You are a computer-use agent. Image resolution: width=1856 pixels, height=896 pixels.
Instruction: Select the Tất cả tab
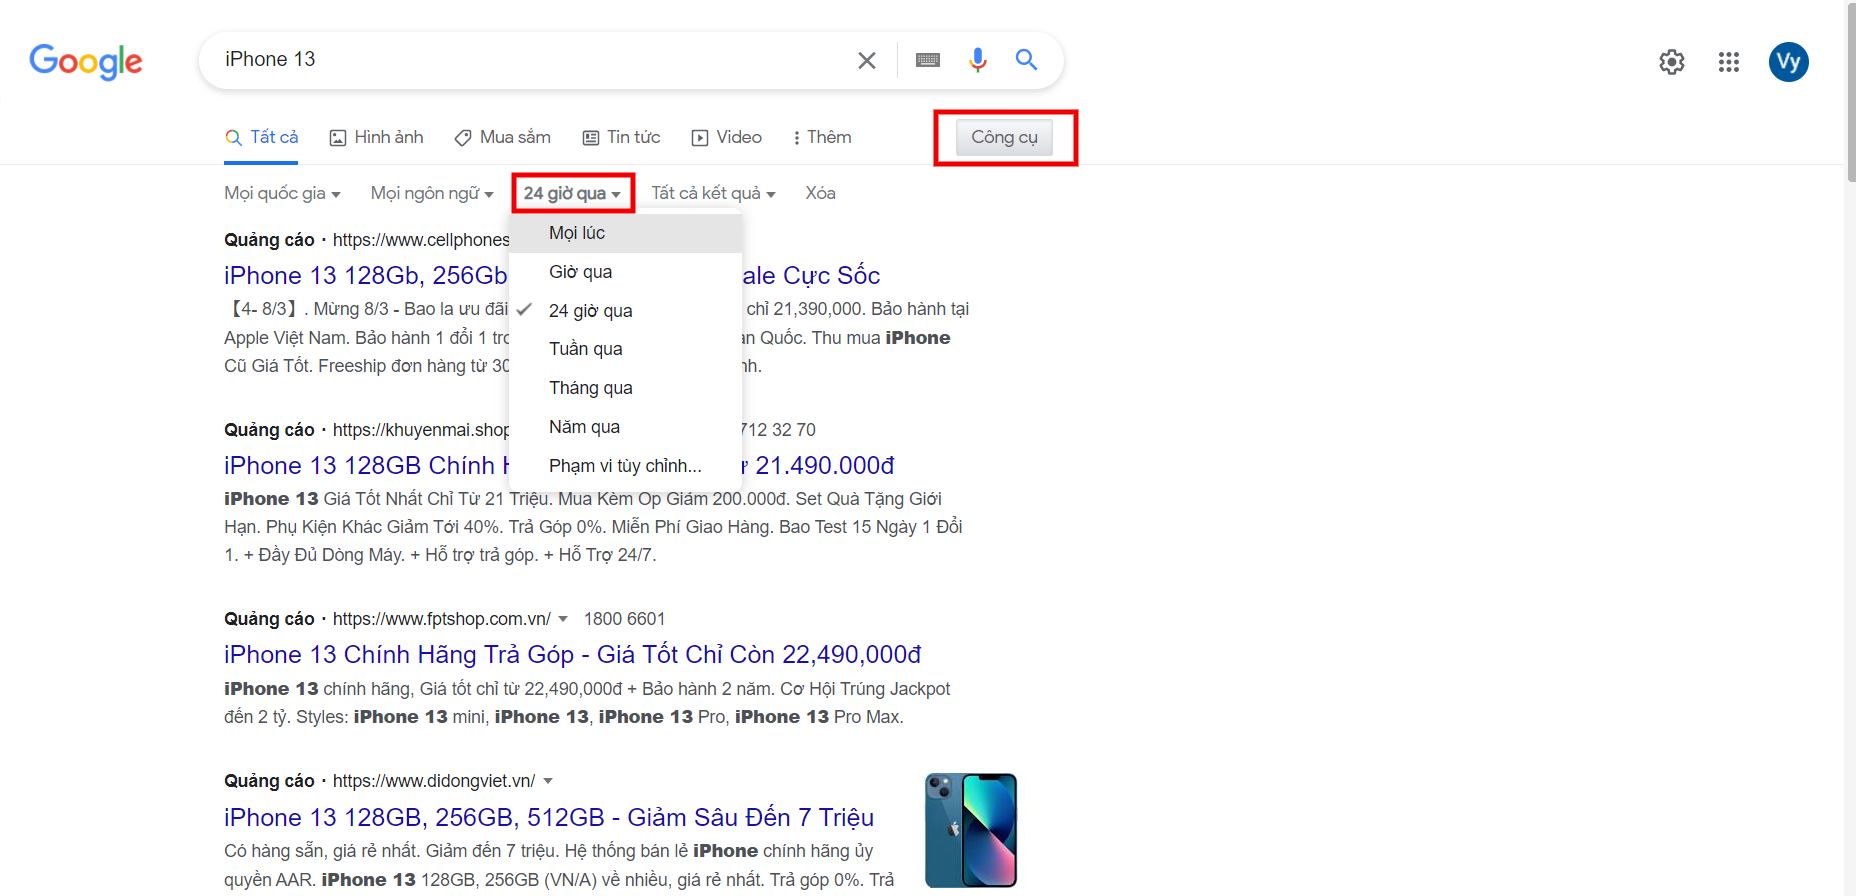(x=262, y=137)
